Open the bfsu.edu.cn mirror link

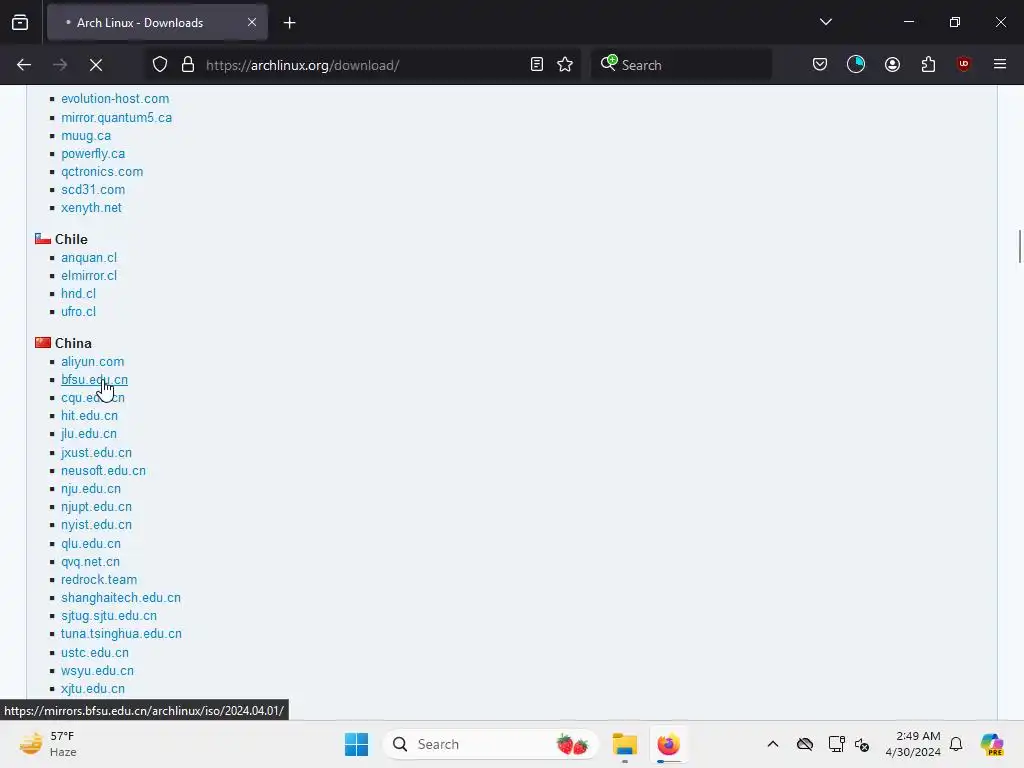tap(95, 380)
